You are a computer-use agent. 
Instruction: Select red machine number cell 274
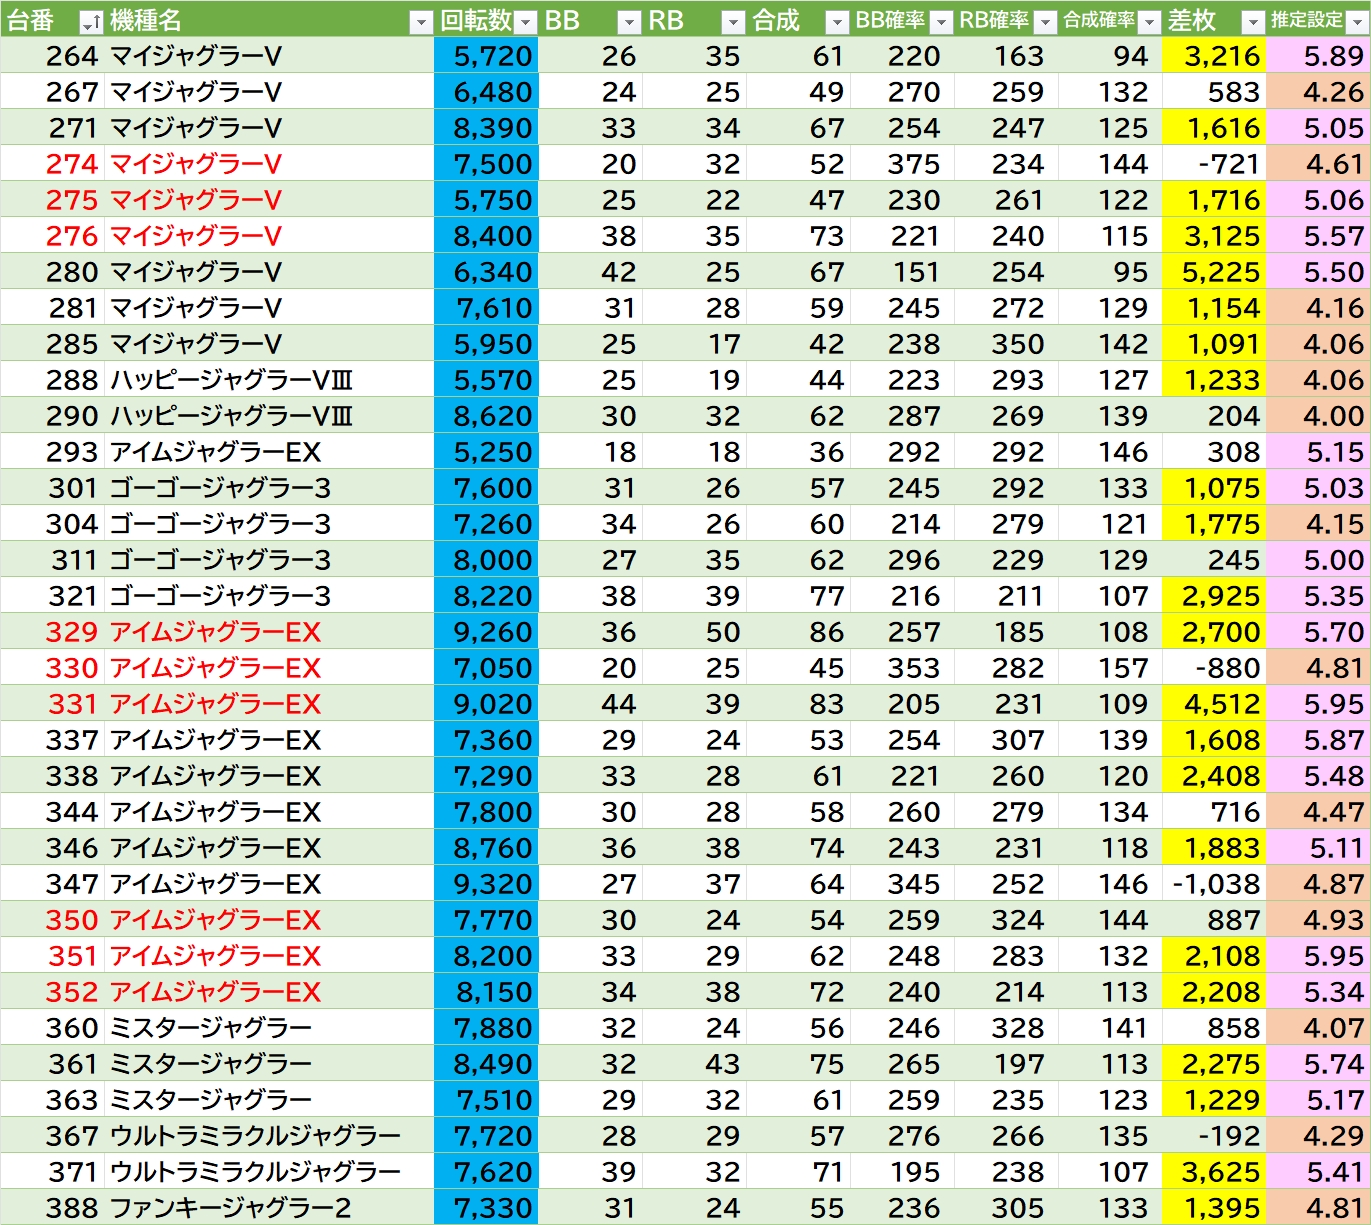[x=52, y=164]
